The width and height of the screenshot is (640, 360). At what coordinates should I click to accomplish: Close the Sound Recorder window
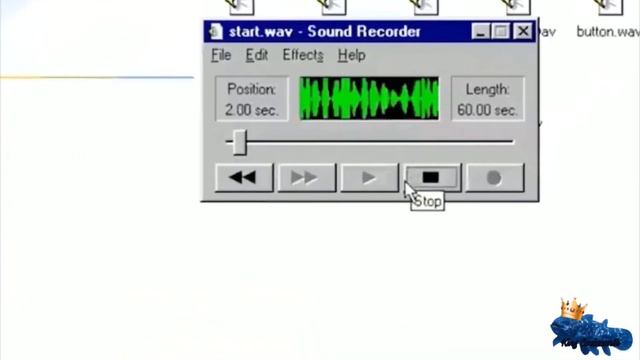point(522,31)
